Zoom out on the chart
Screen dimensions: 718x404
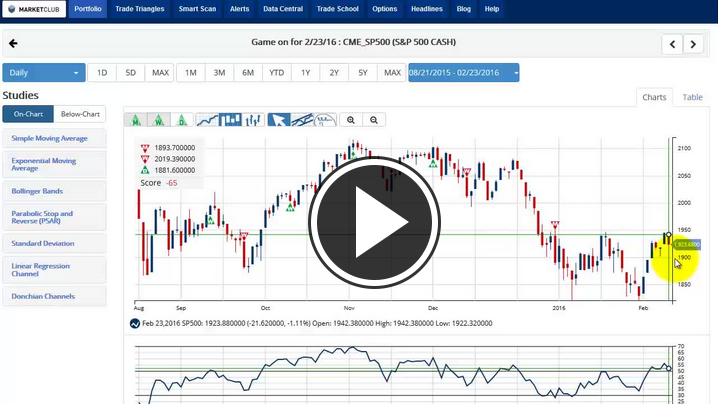point(374,120)
